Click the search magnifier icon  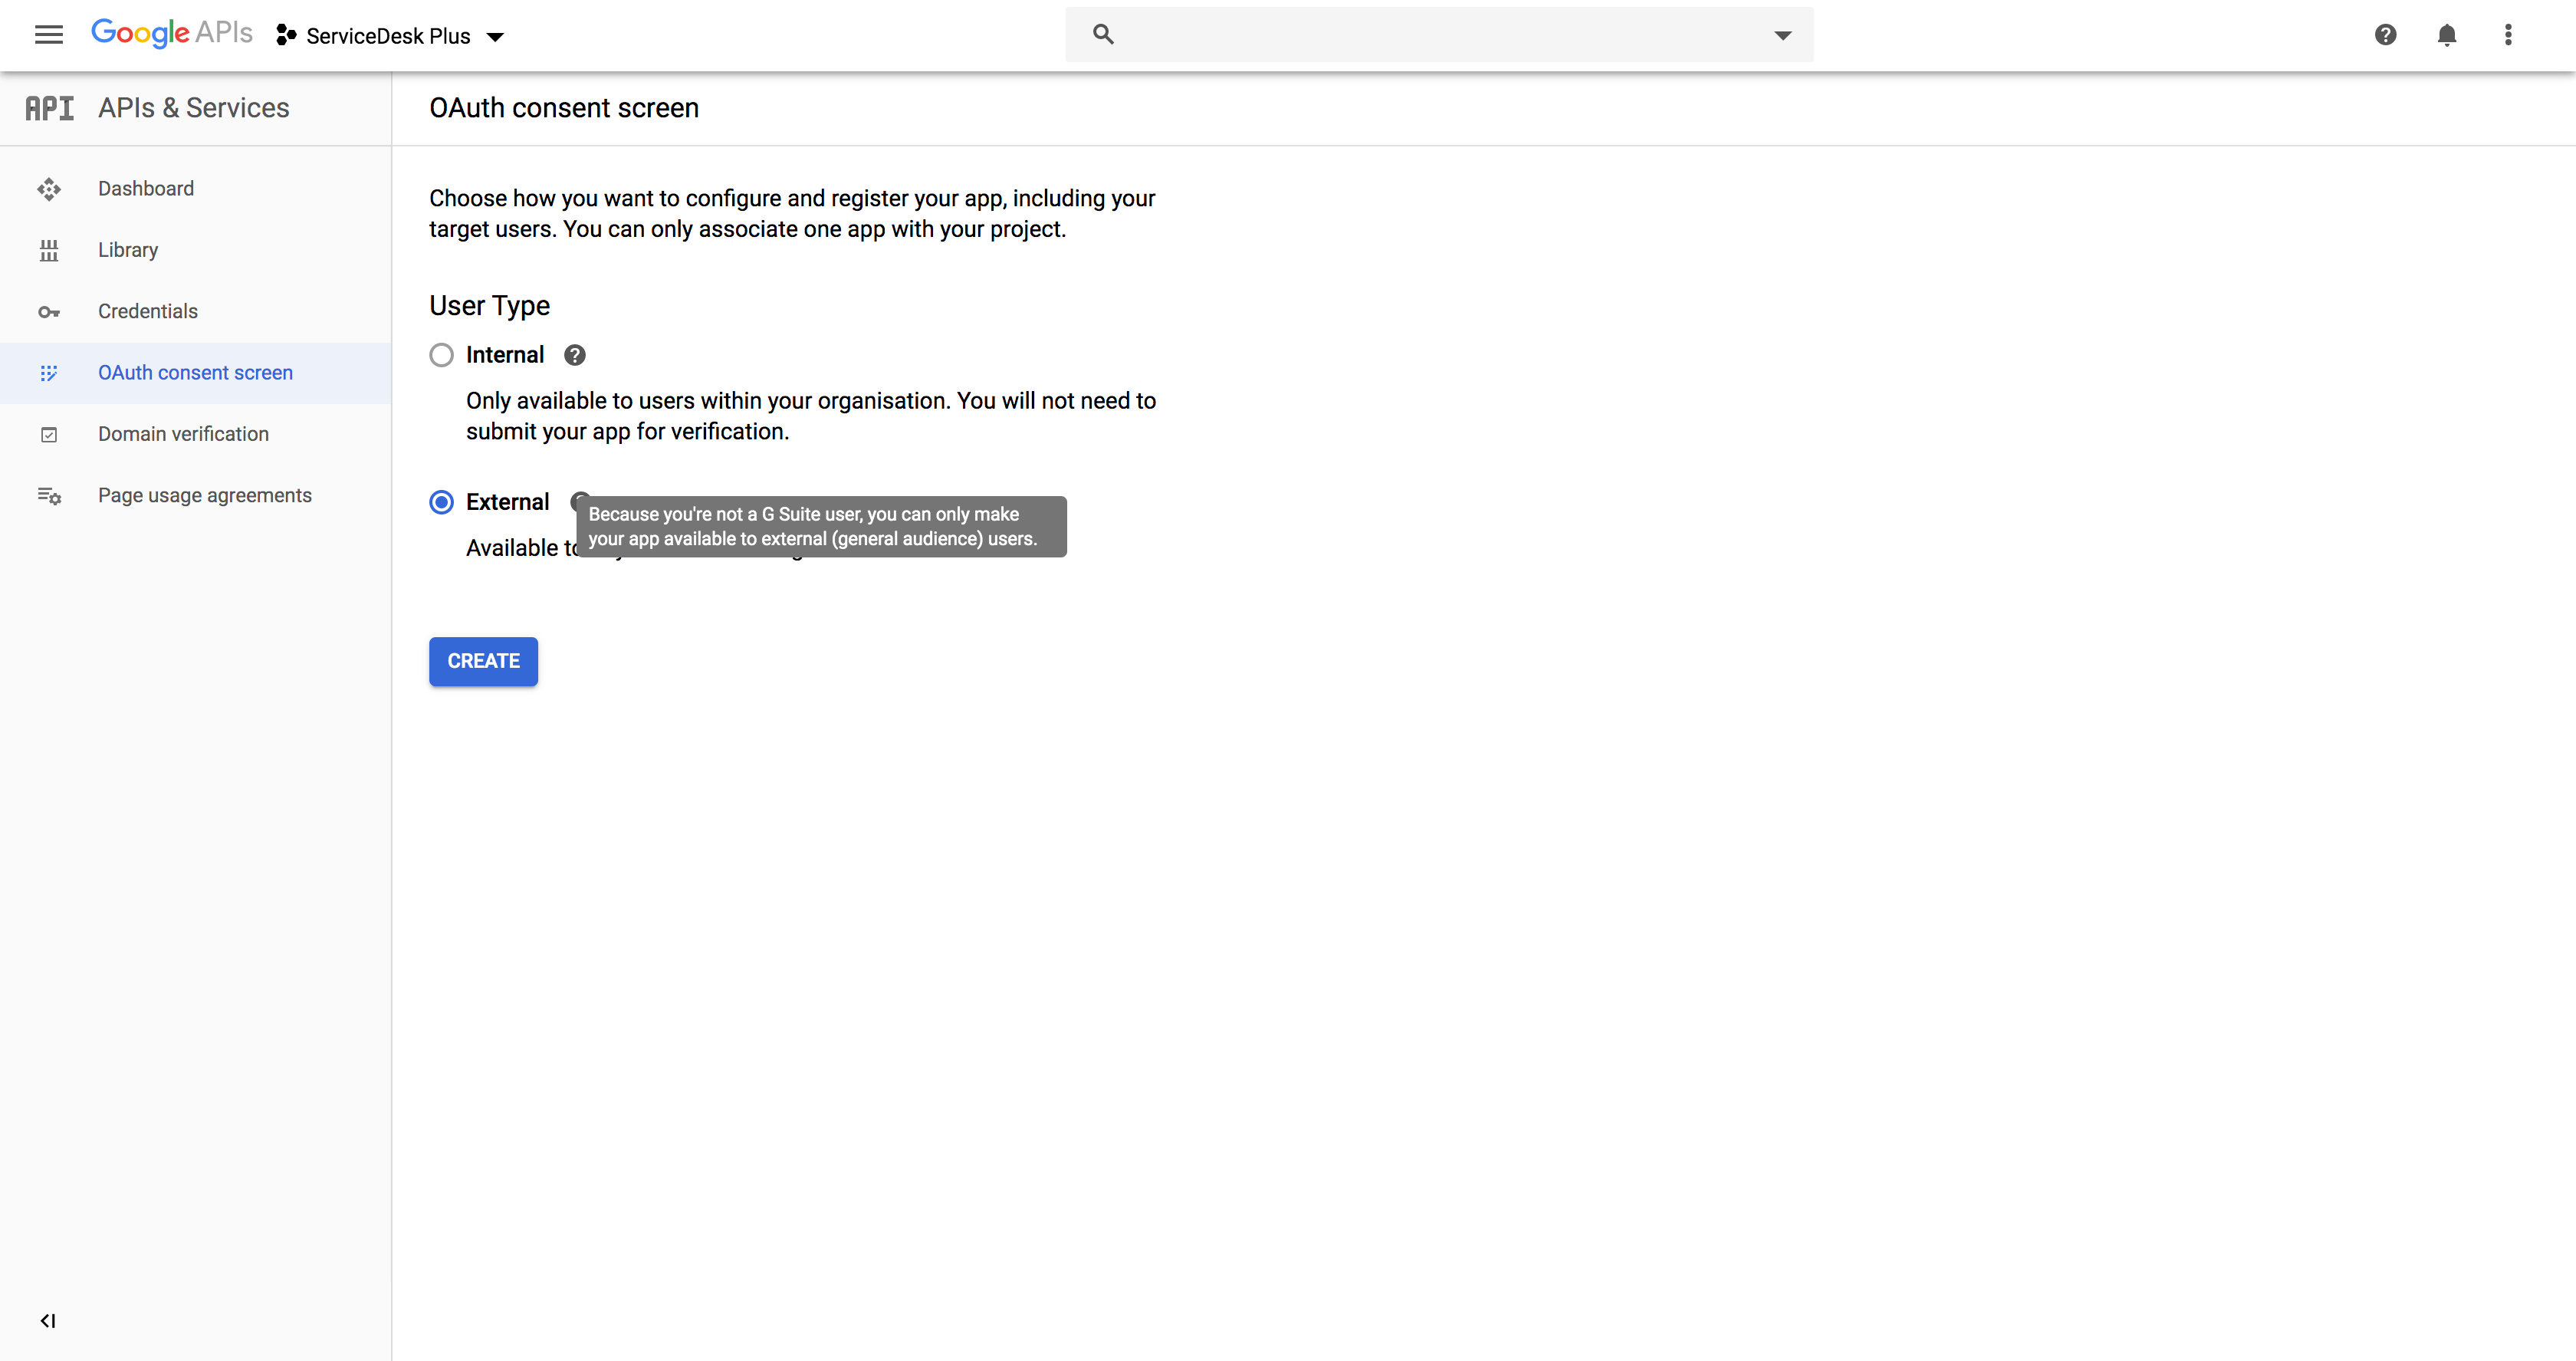point(1103,35)
